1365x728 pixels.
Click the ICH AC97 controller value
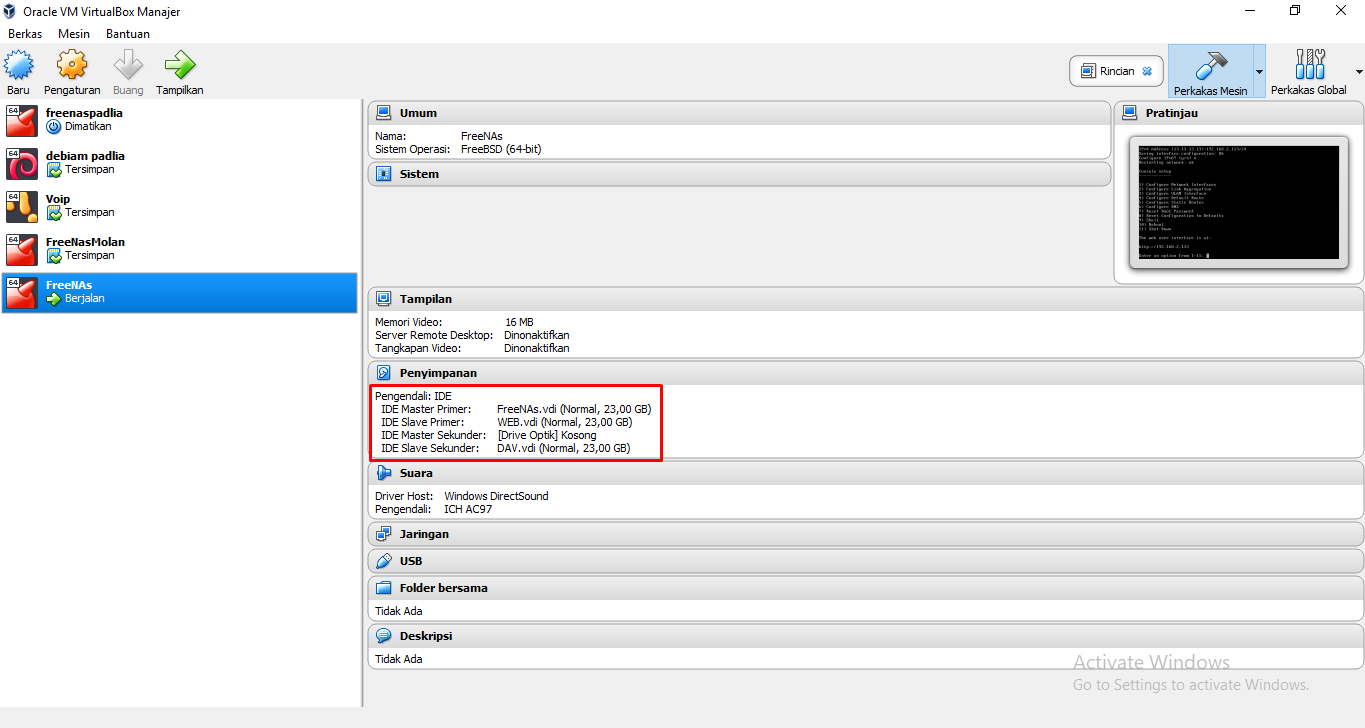coord(468,509)
